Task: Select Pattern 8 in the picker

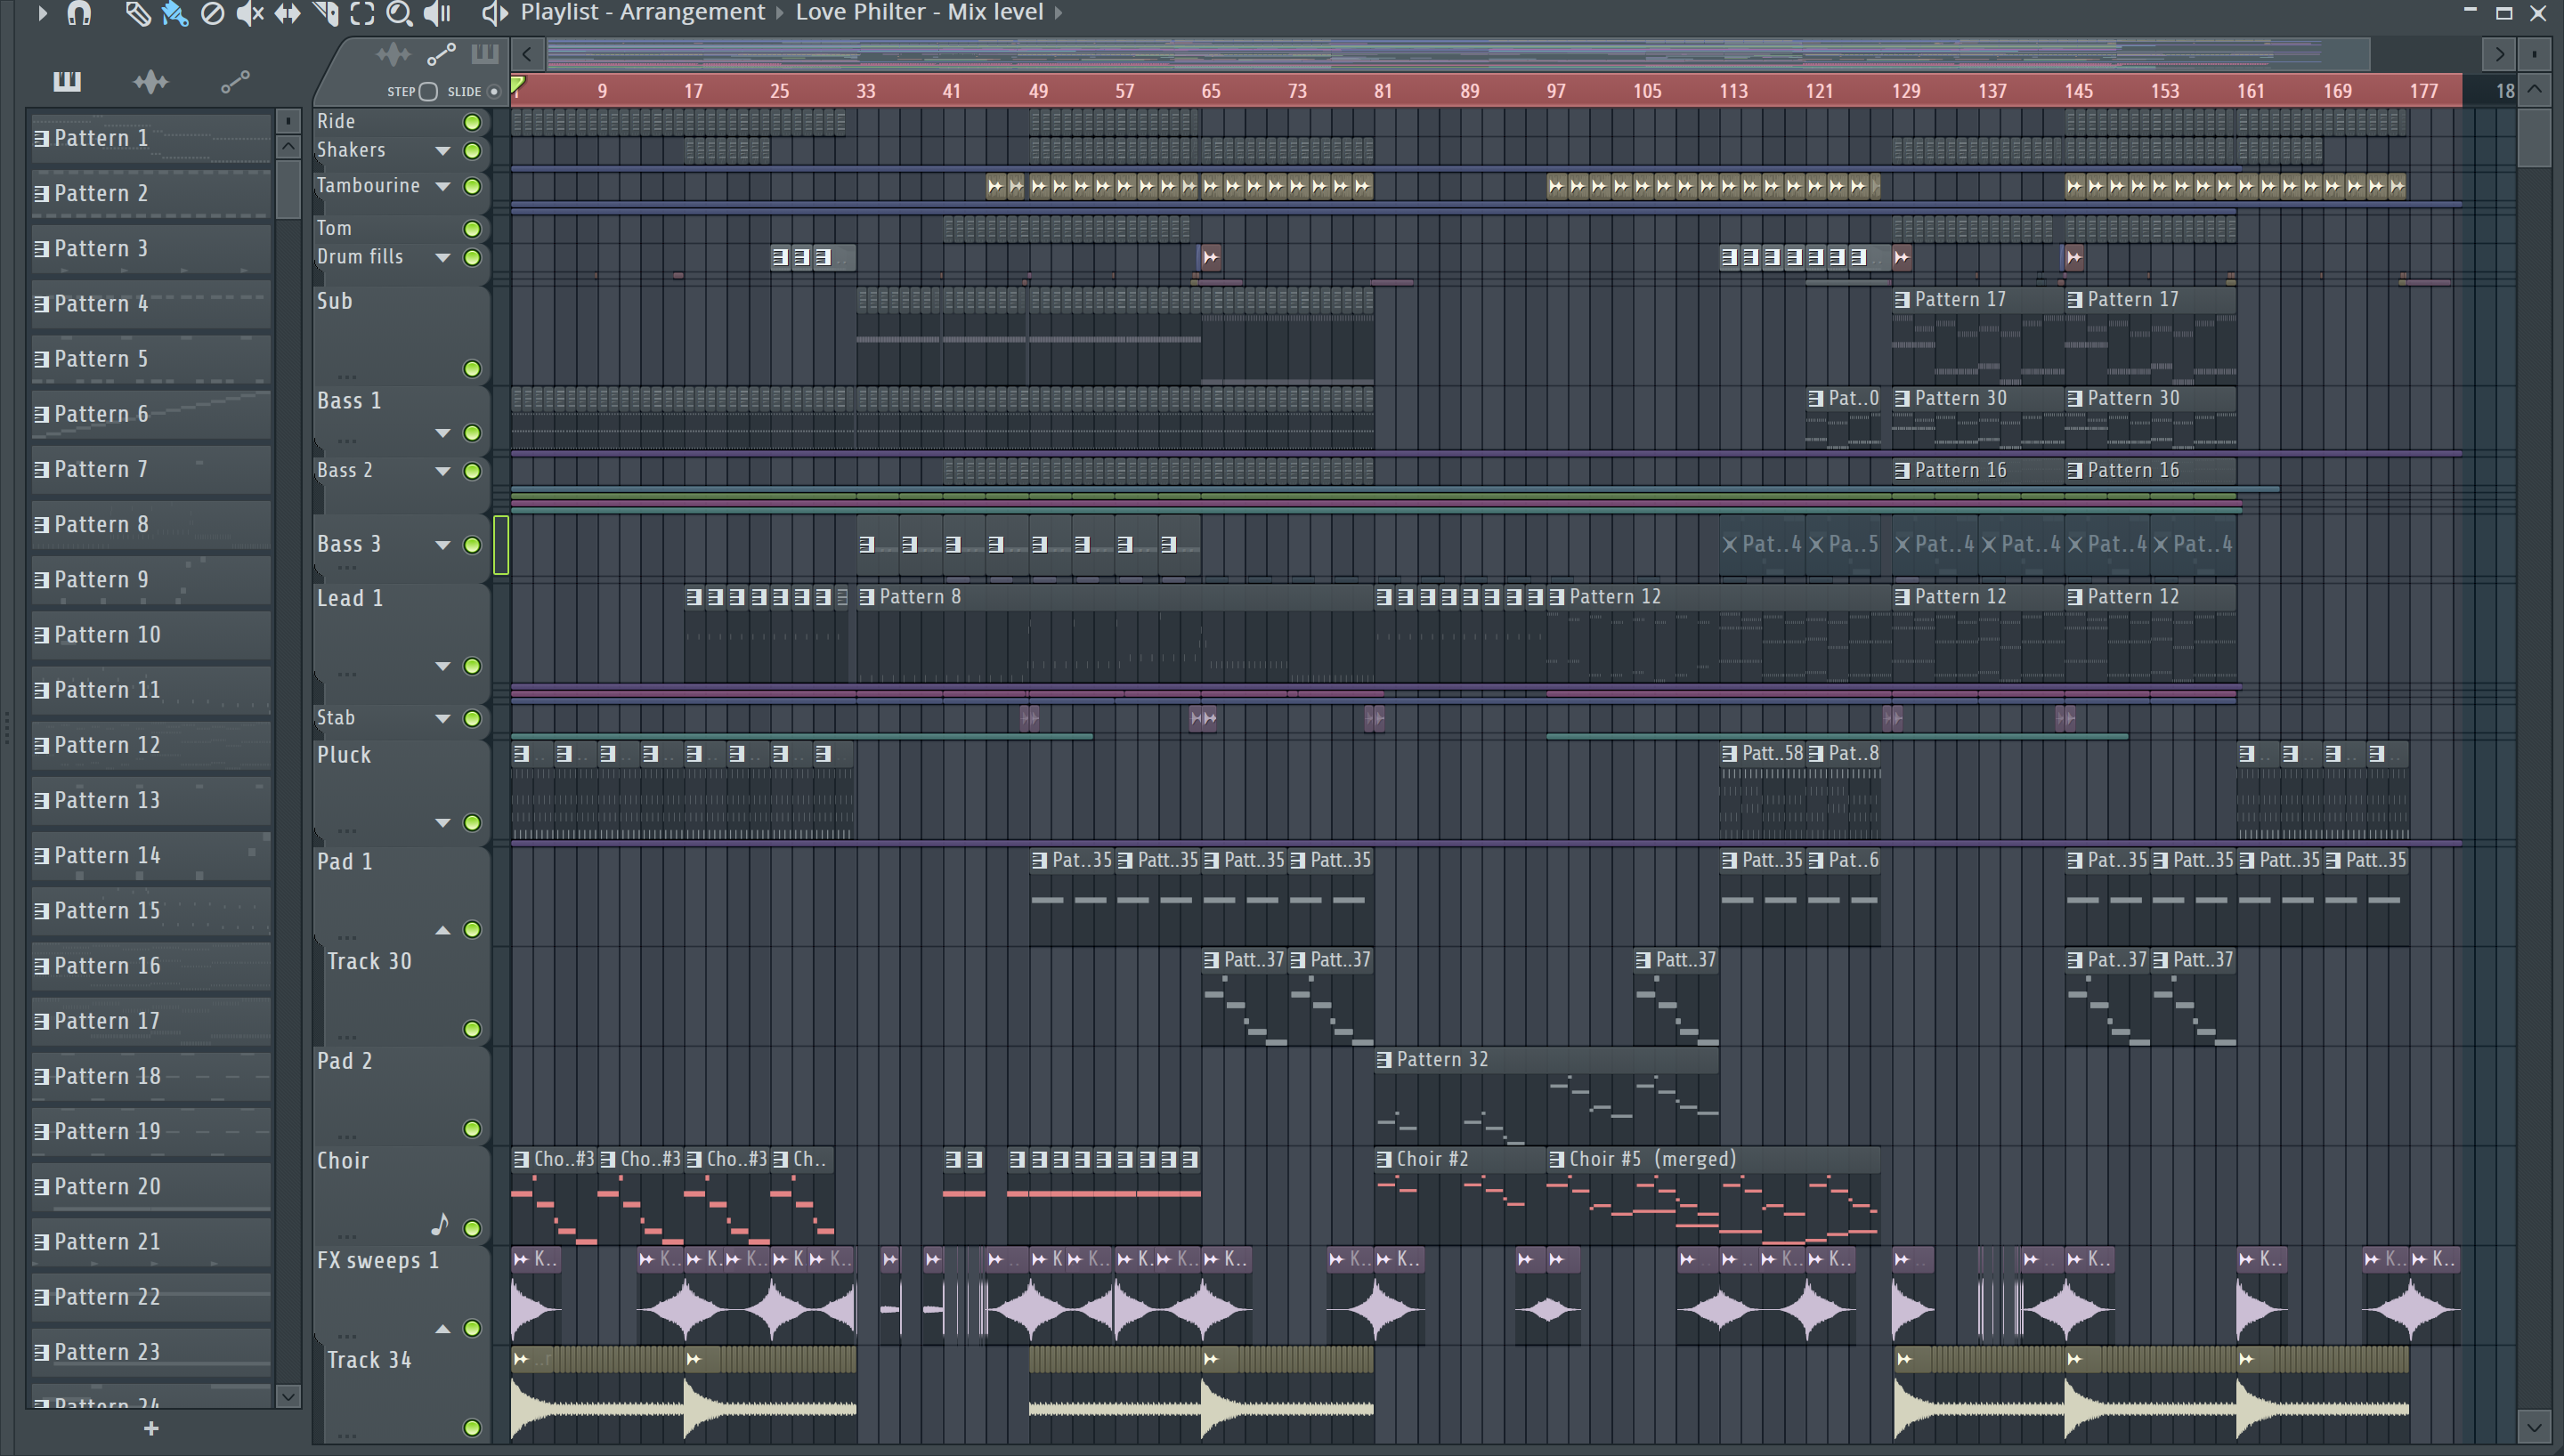Action: (x=152, y=524)
